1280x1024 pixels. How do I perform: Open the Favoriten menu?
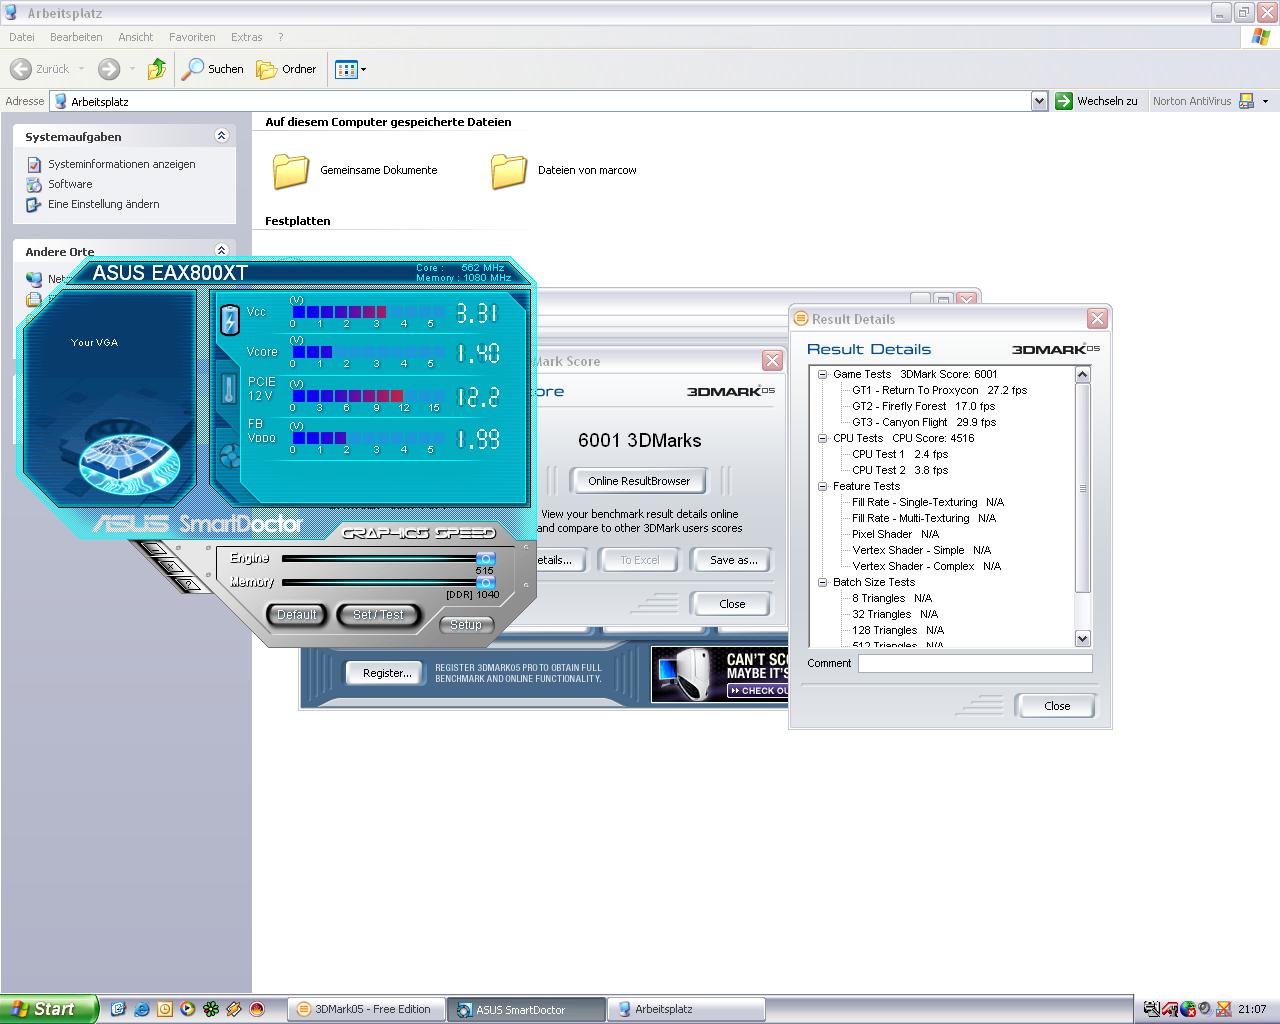point(192,37)
